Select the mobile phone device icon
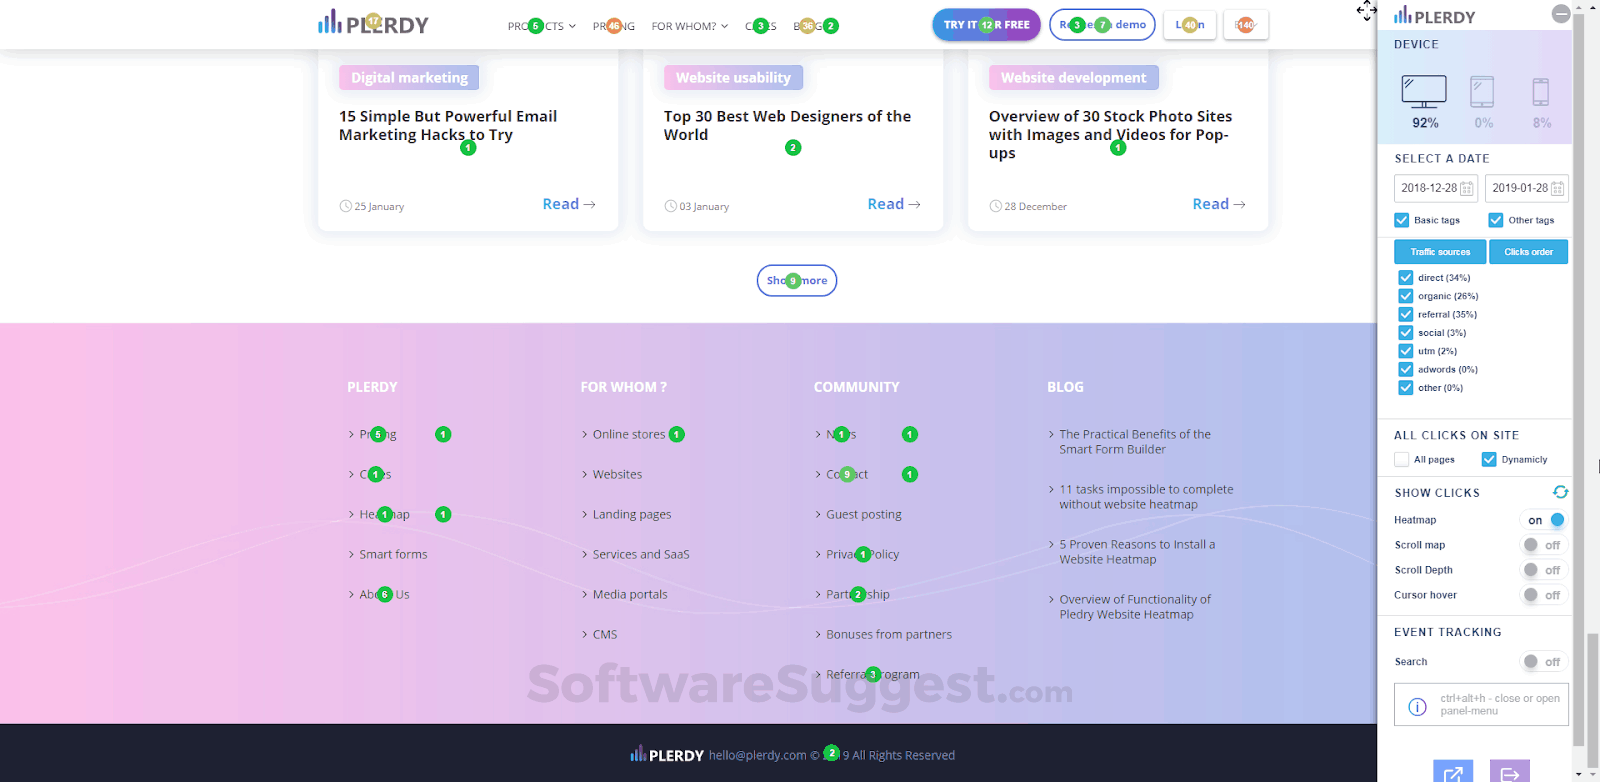1600x782 pixels. (x=1540, y=94)
